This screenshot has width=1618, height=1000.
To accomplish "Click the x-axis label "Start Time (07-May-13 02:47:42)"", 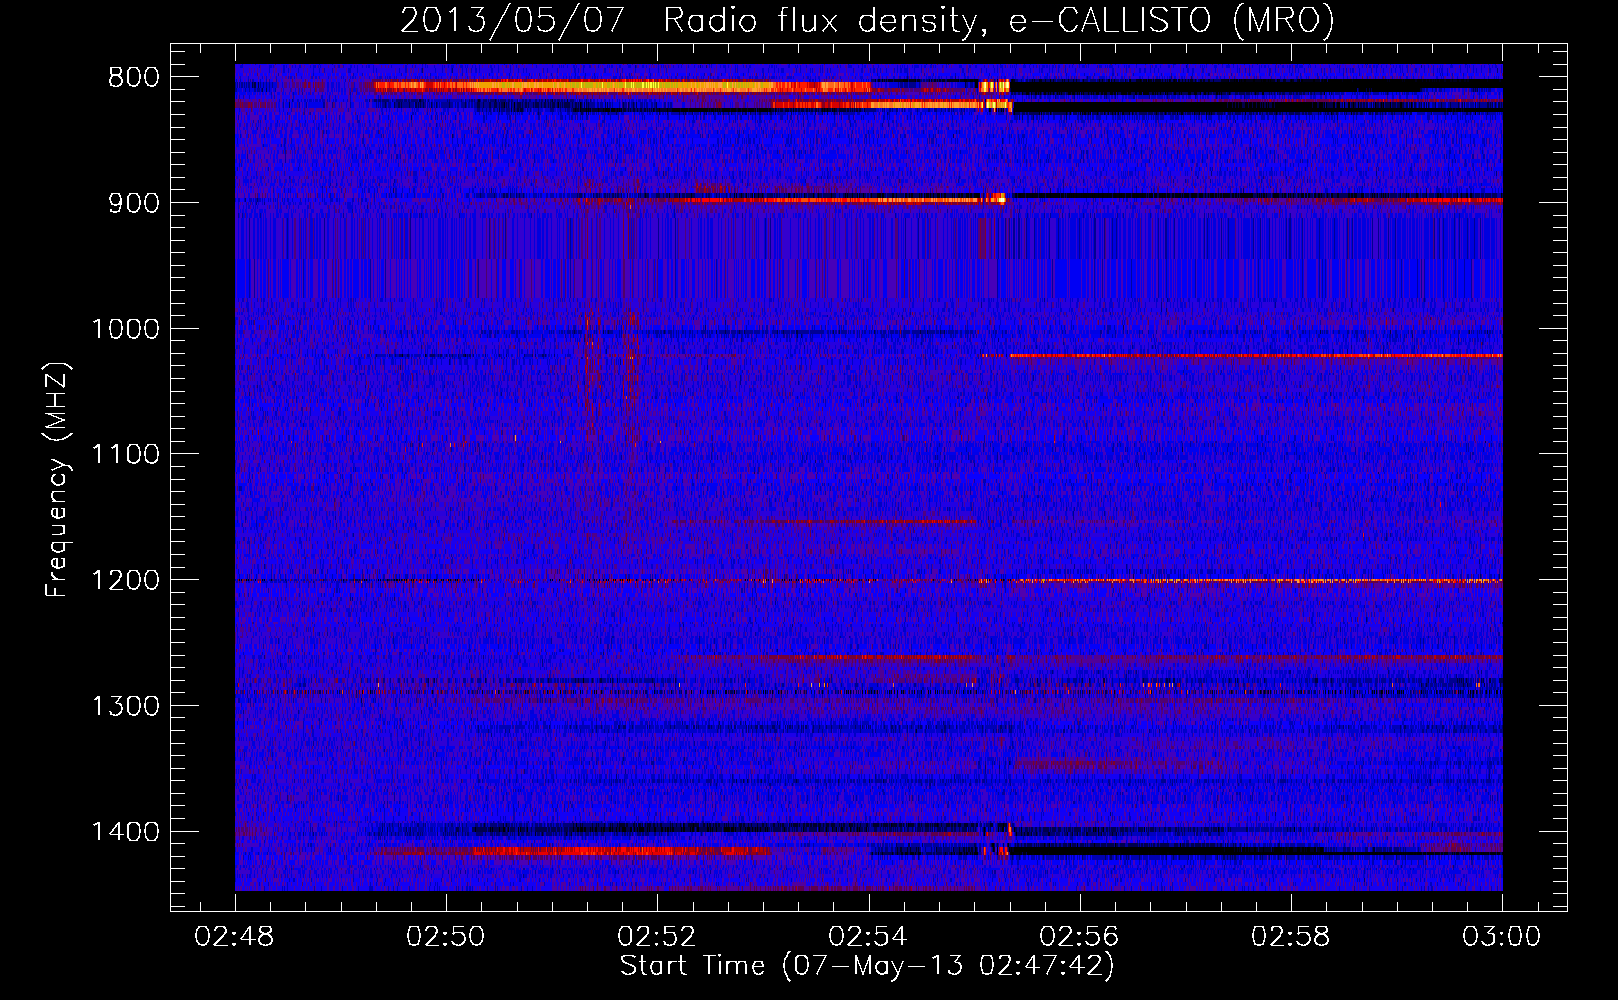I will tap(866, 966).
